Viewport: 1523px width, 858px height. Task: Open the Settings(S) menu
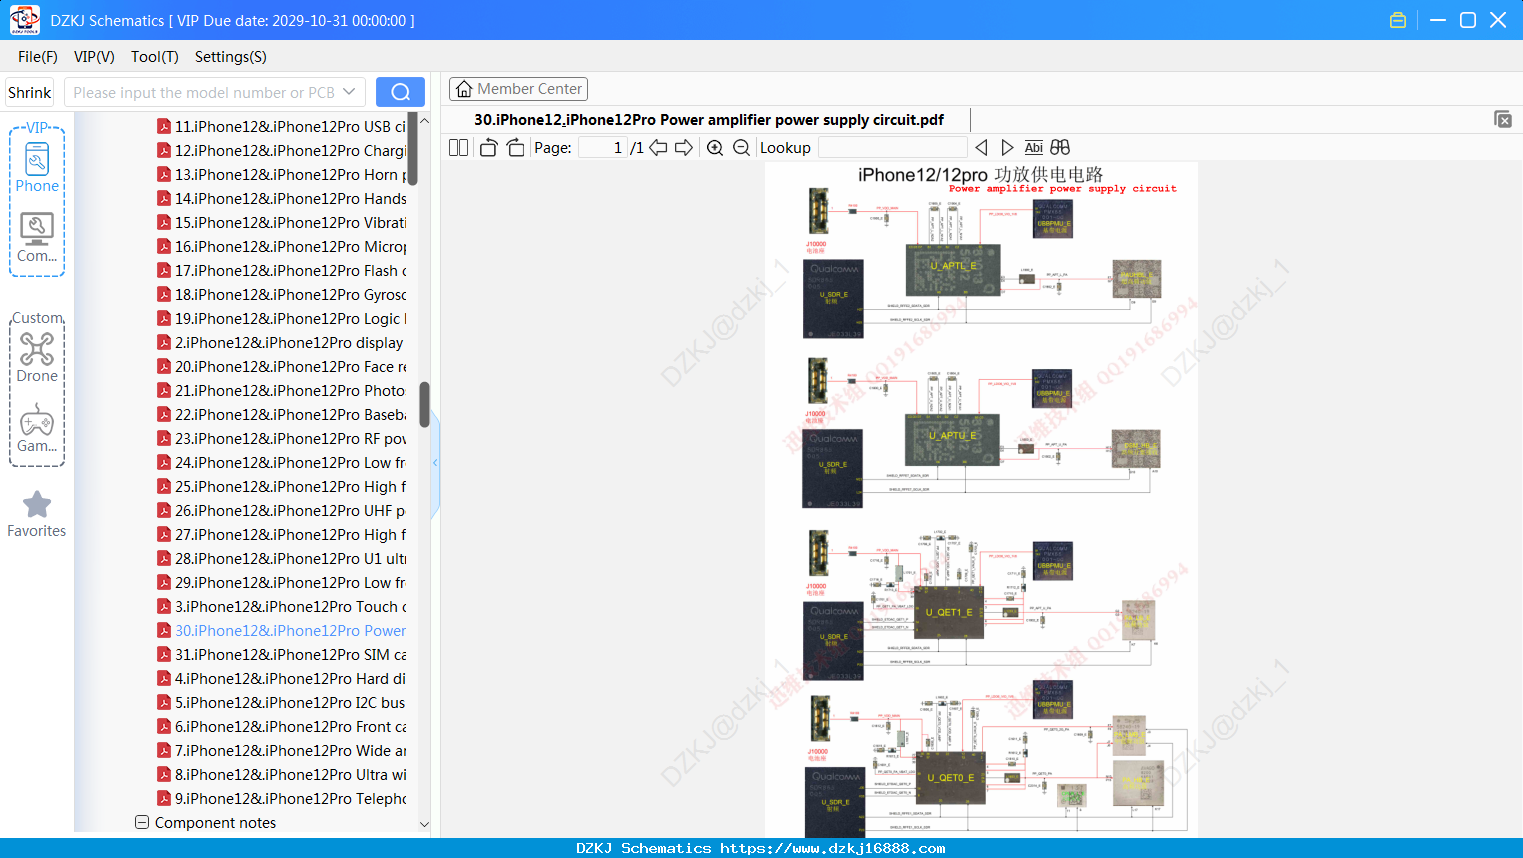tap(231, 57)
